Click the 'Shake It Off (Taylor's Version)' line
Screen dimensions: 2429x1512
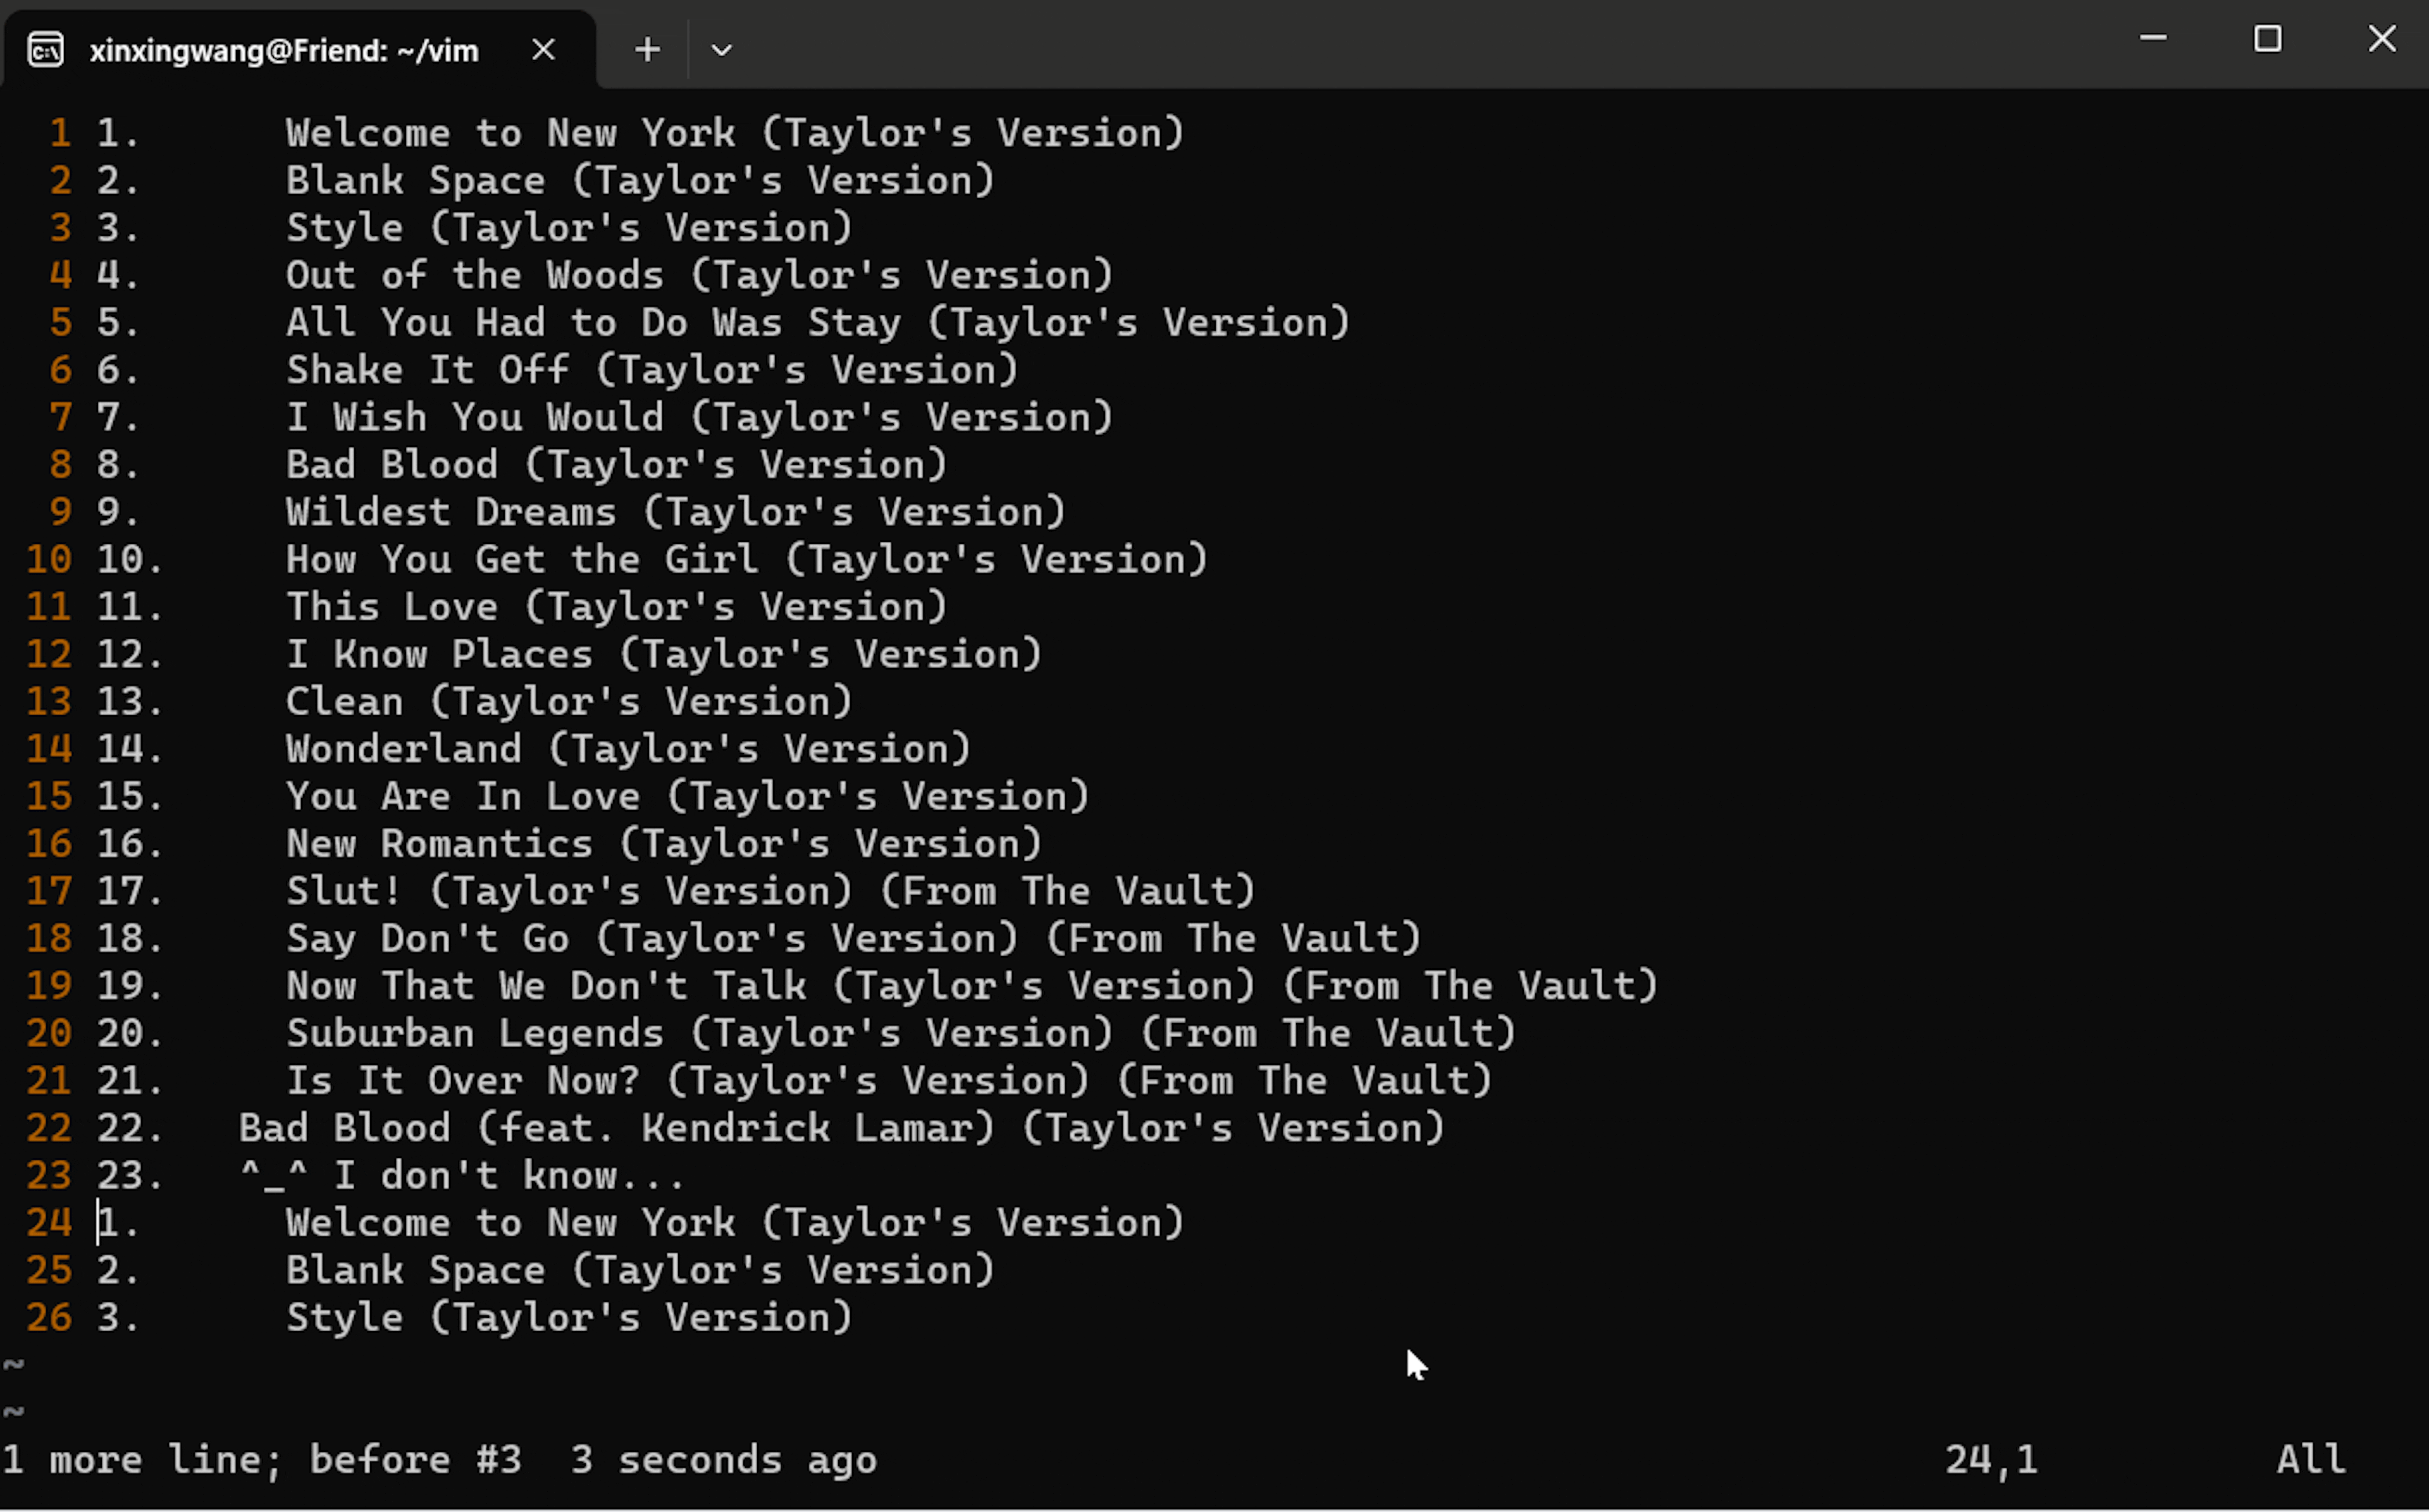(652, 370)
